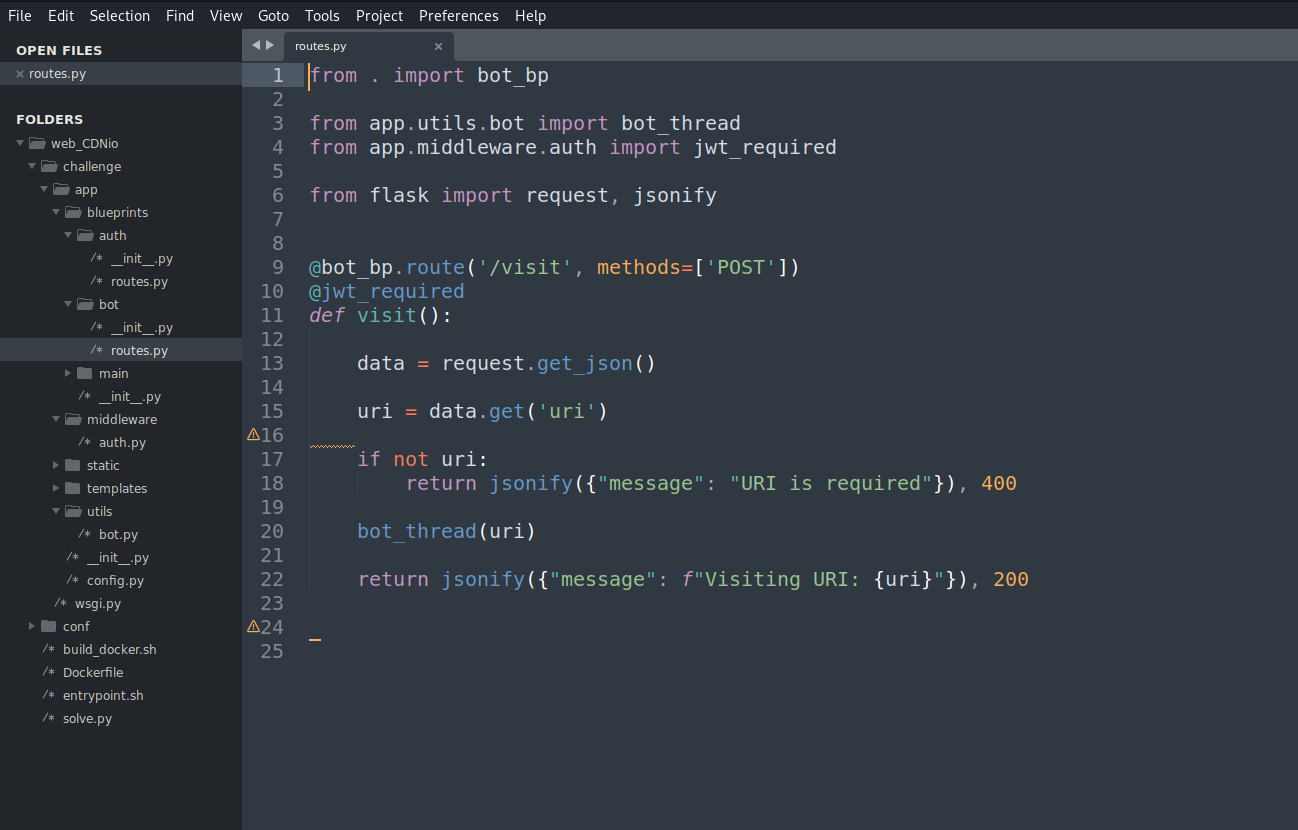Open auth.py under middleware folder

pyautogui.click(x=122, y=443)
